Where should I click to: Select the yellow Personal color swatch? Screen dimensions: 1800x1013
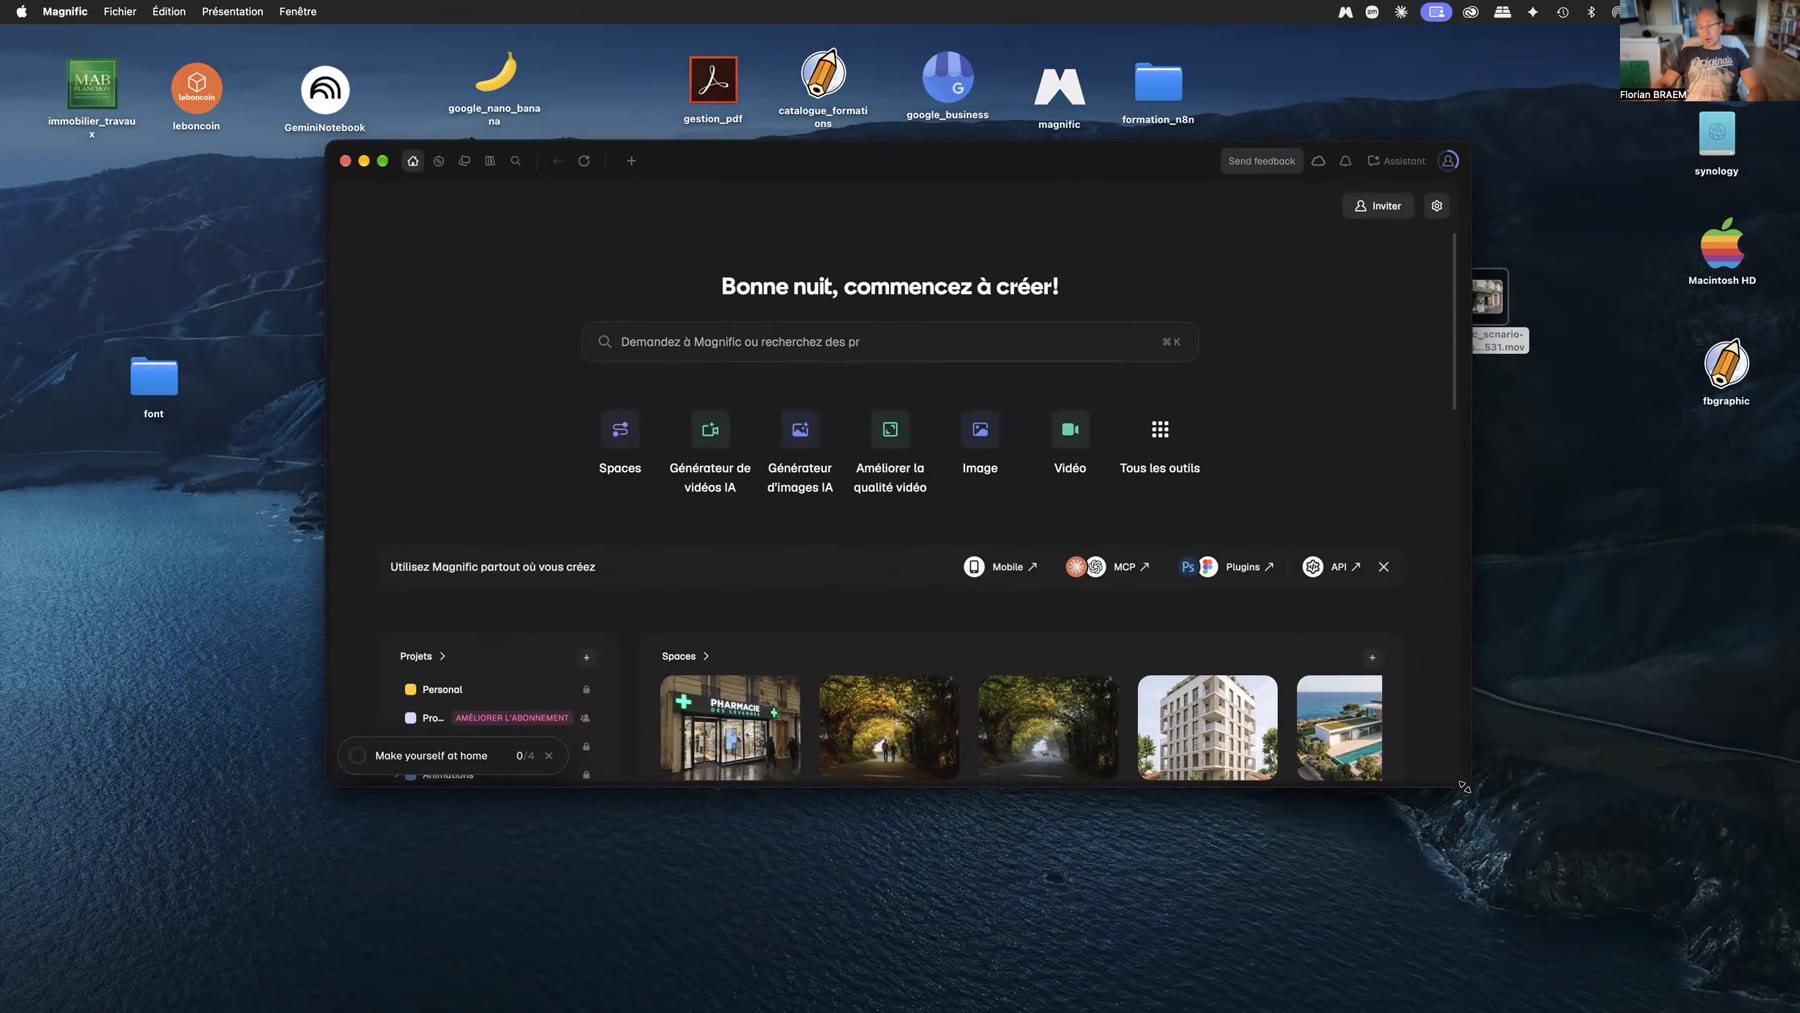click(x=410, y=690)
